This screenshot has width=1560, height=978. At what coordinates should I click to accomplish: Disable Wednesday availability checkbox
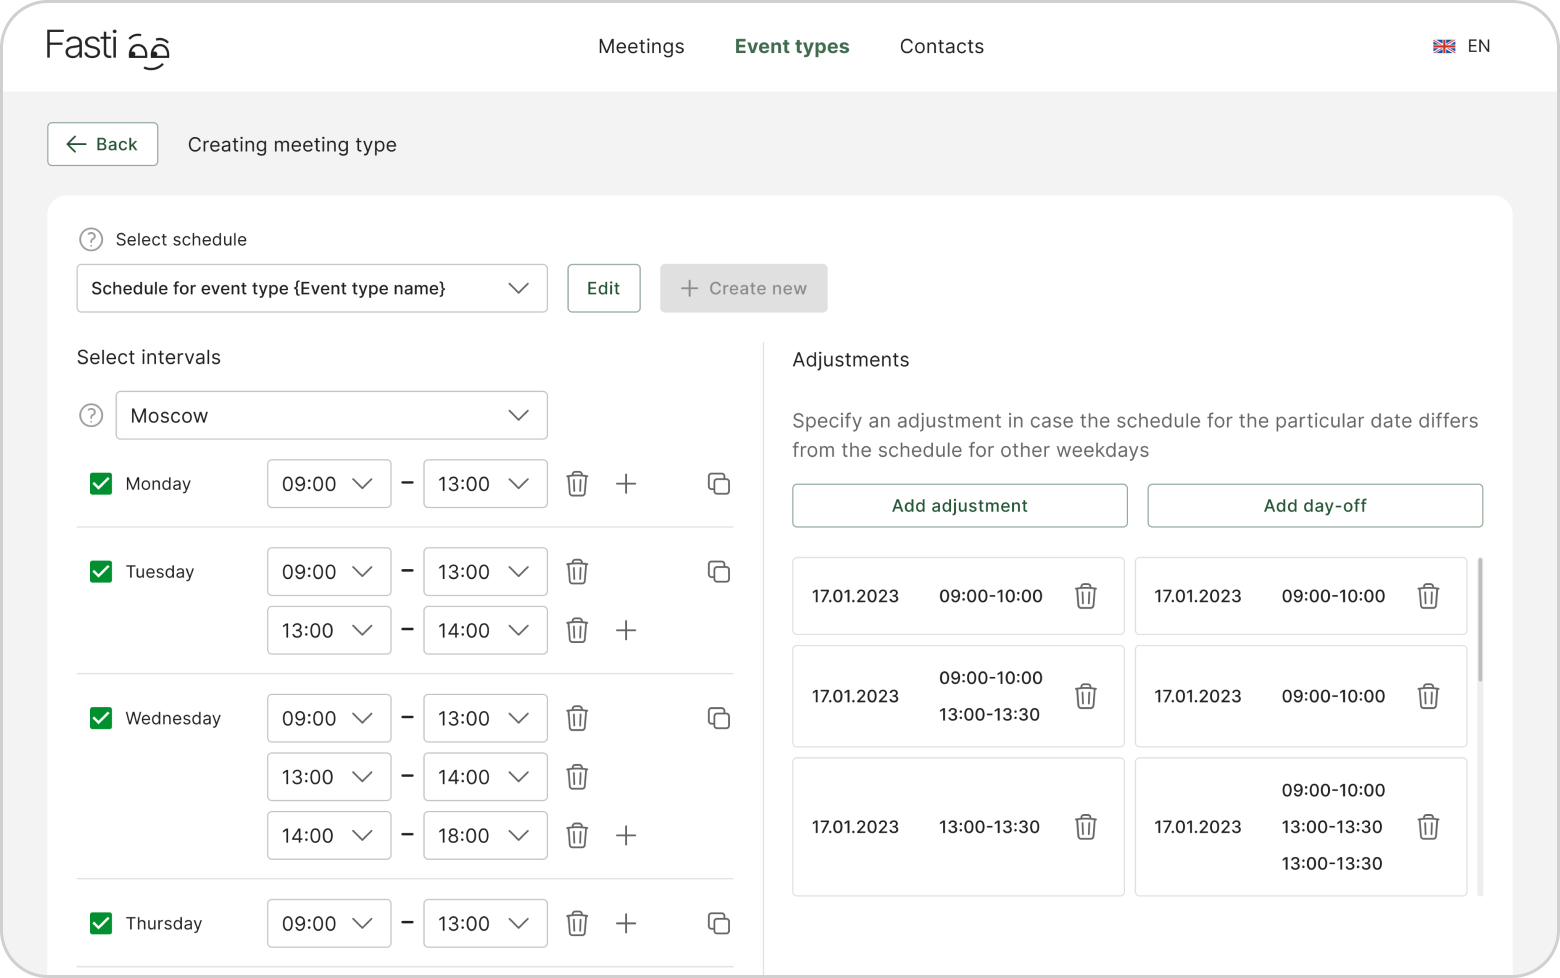pos(101,718)
